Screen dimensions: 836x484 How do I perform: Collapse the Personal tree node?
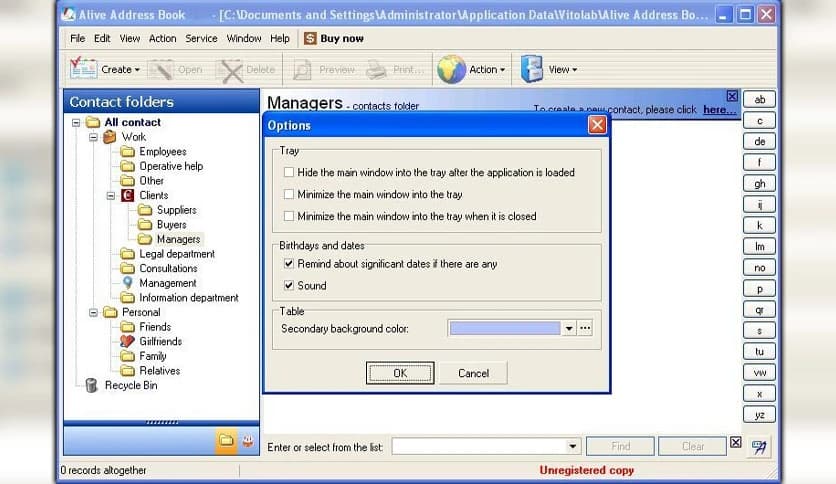[93, 312]
